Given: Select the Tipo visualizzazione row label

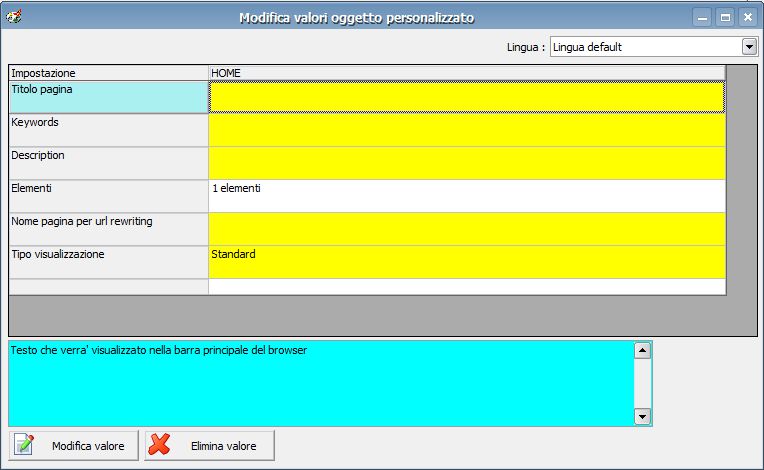Looking at the screenshot, I should (x=109, y=263).
